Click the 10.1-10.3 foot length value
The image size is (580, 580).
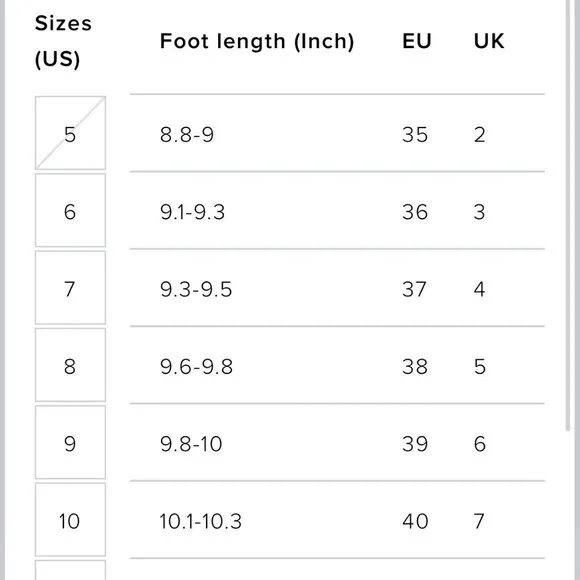[200, 521]
